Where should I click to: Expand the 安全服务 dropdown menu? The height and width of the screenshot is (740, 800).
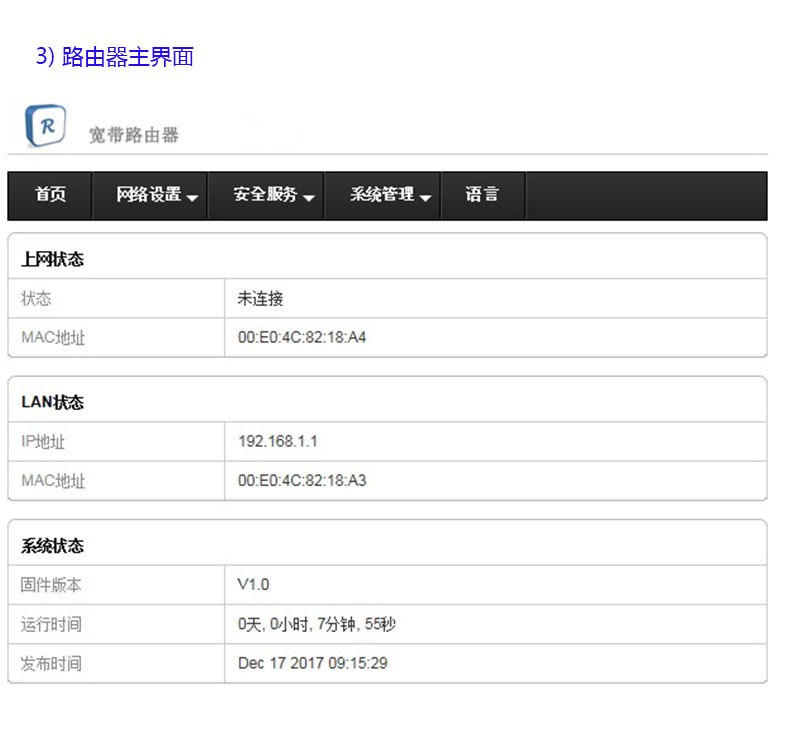274,195
